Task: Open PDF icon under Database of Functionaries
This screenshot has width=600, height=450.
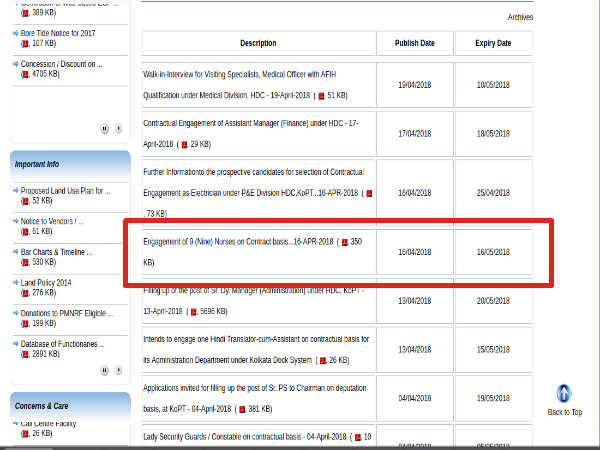Action: pyautogui.click(x=25, y=354)
